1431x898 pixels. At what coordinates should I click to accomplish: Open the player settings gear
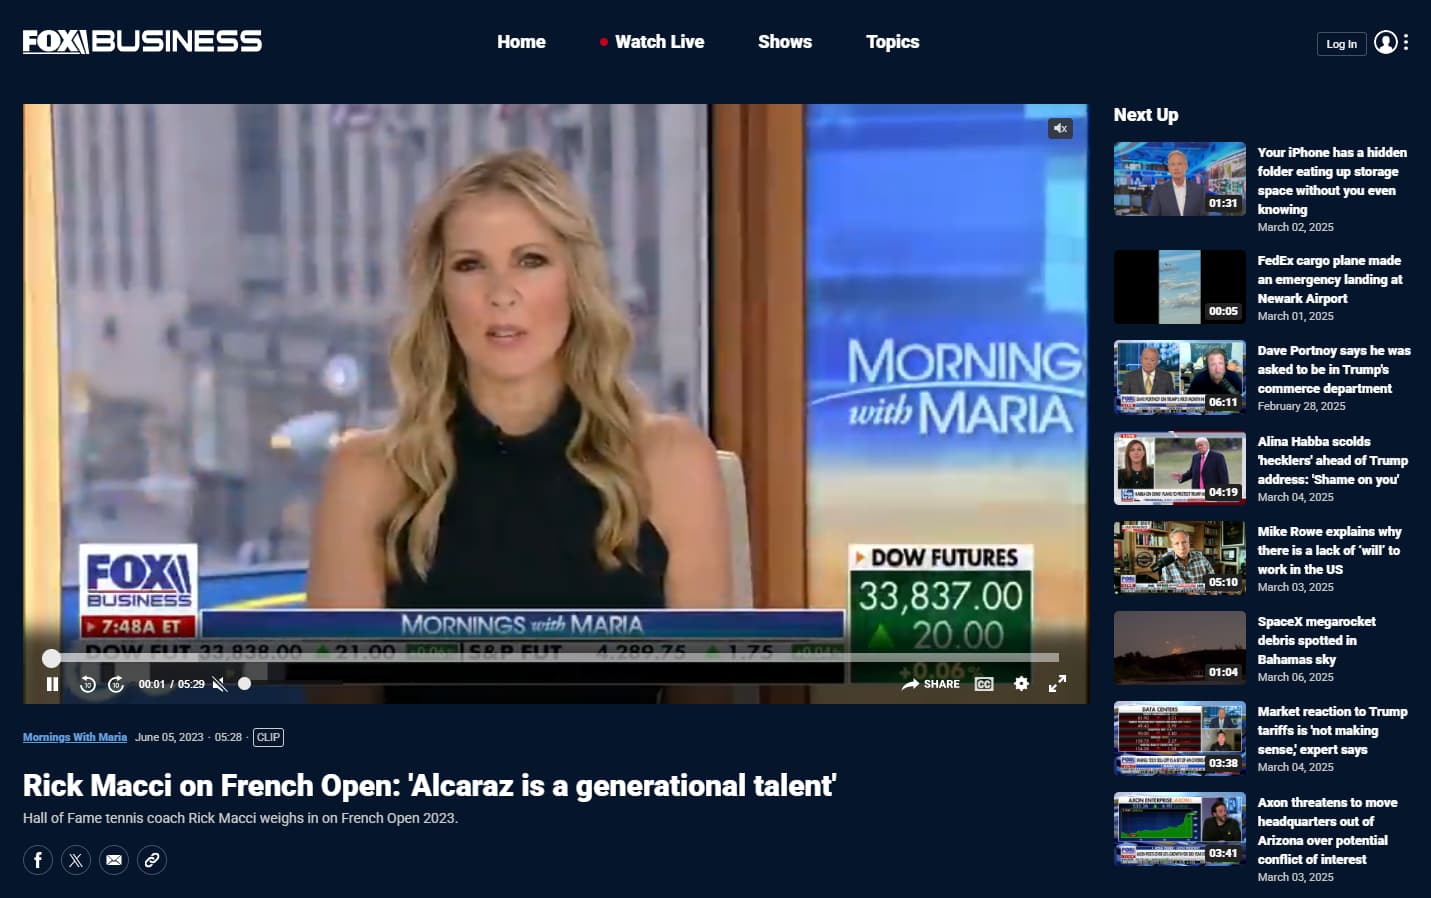[x=1021, y=684]
